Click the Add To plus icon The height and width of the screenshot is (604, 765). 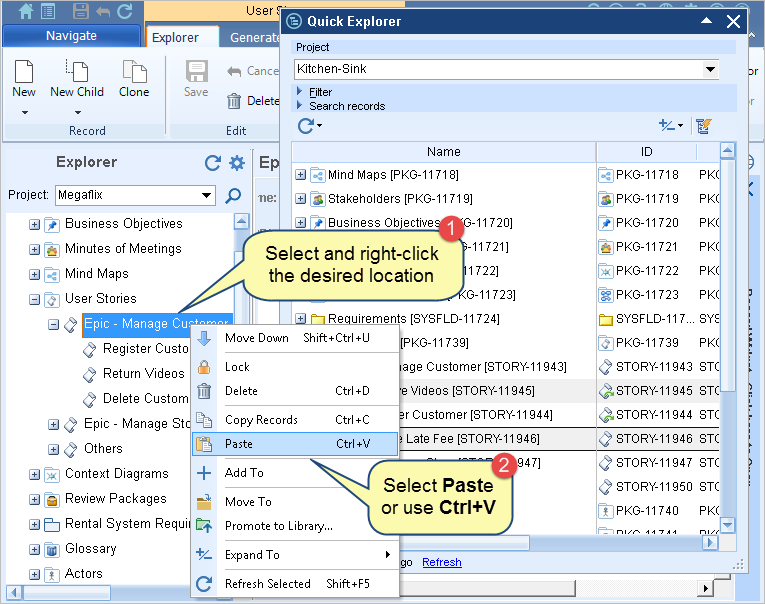click(x=204, y=473)
